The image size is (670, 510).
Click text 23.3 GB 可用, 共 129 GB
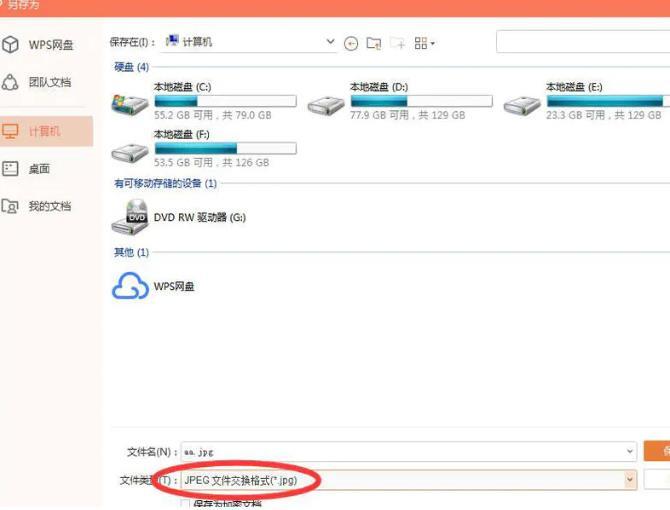604,115
